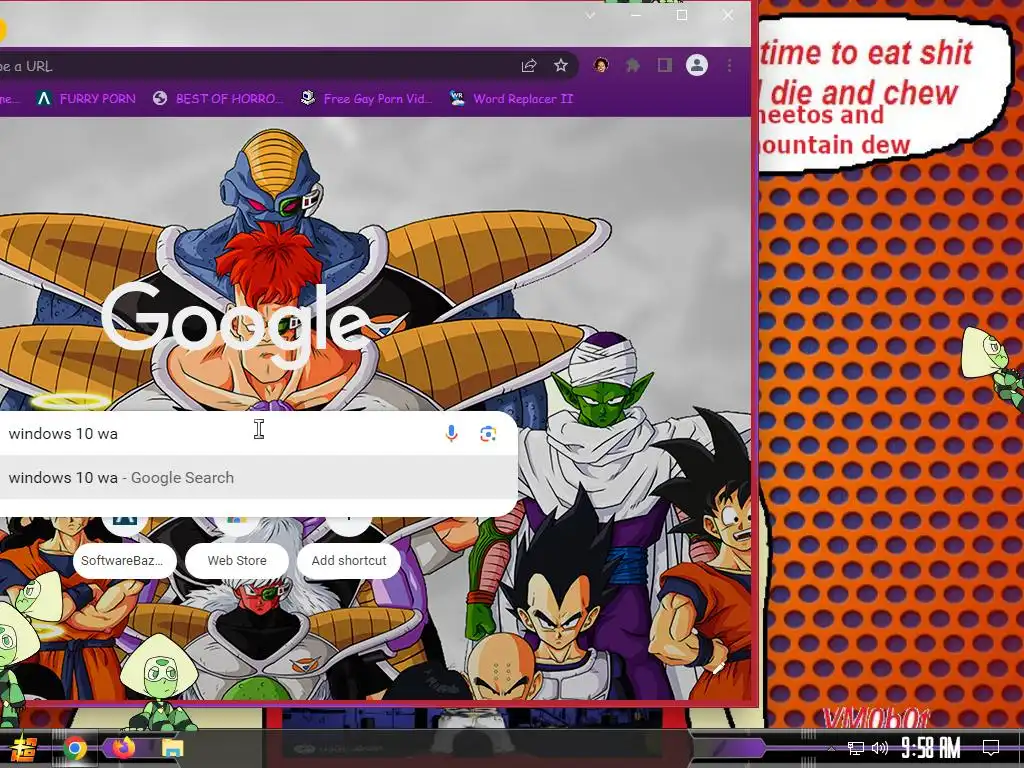Open the Extensions puzzle piece menu
The image size is (1024, 768).
point(632,65)
